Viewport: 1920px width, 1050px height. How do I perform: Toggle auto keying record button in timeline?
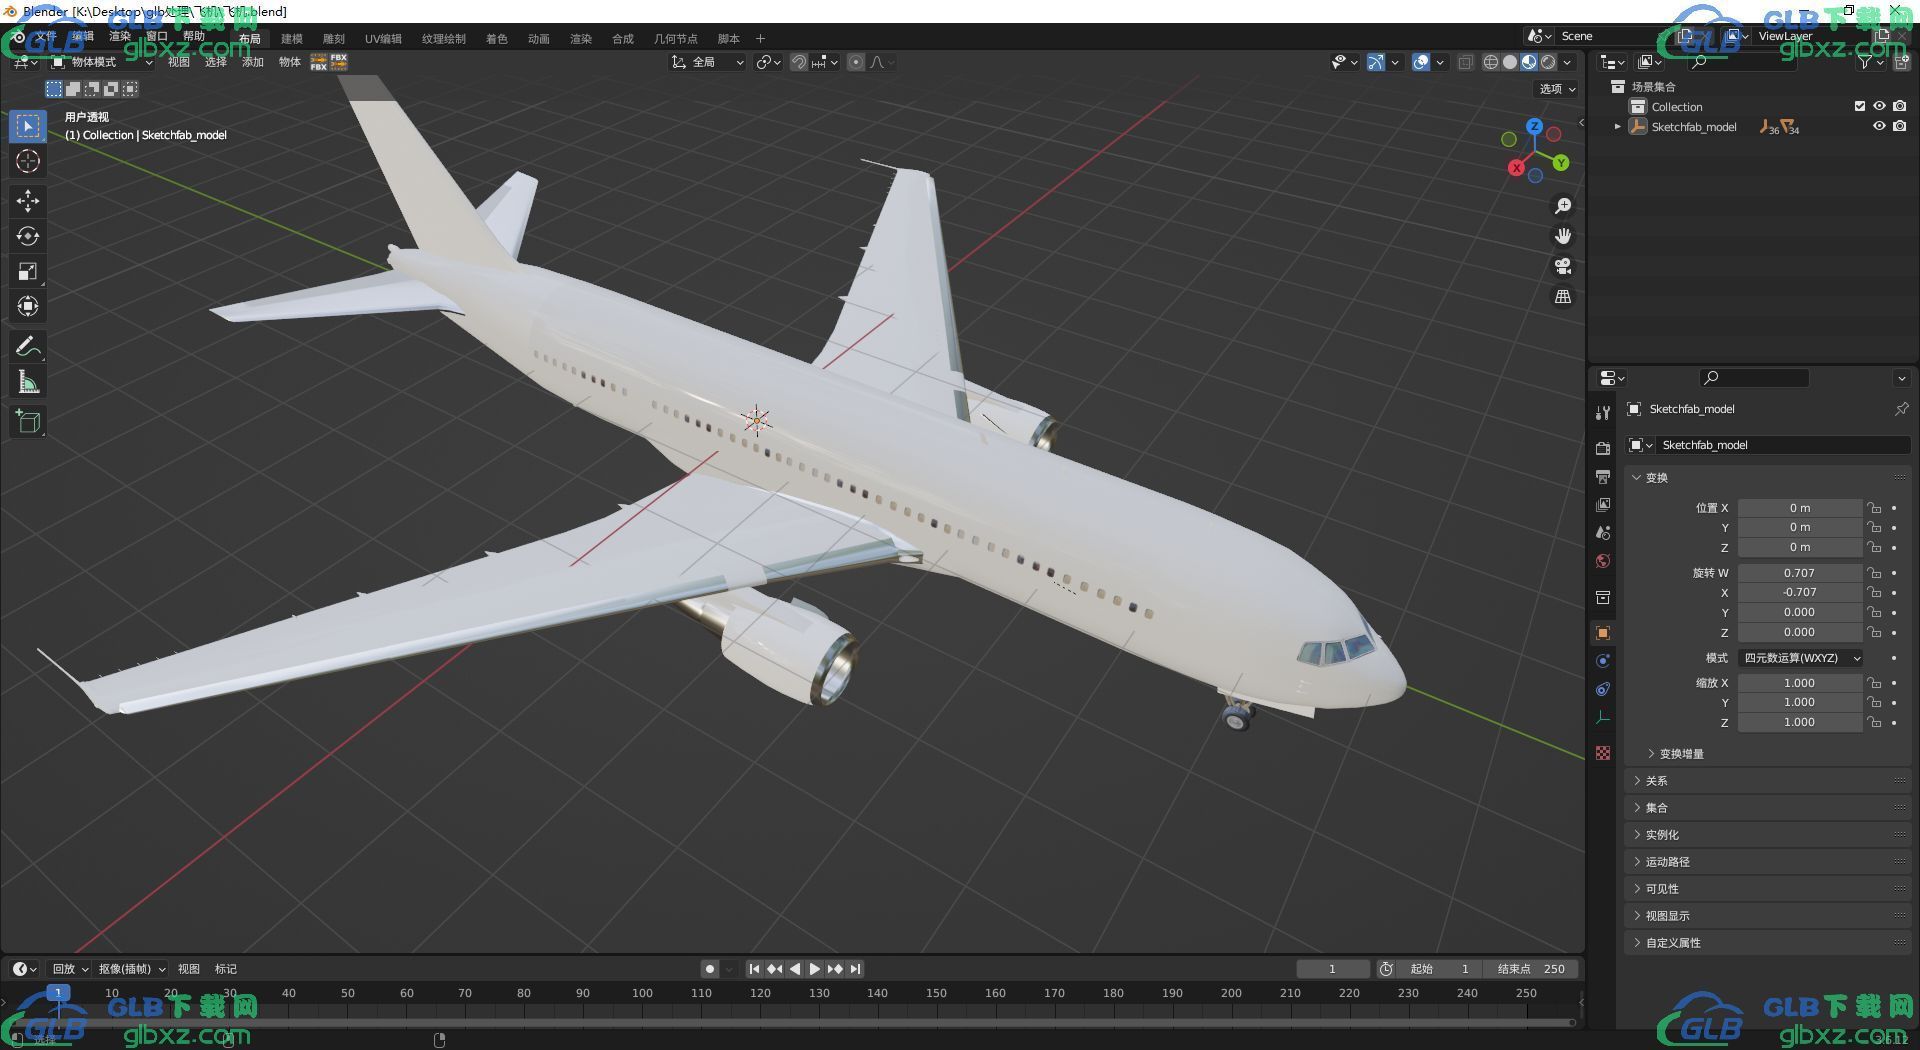click(710, 969)
